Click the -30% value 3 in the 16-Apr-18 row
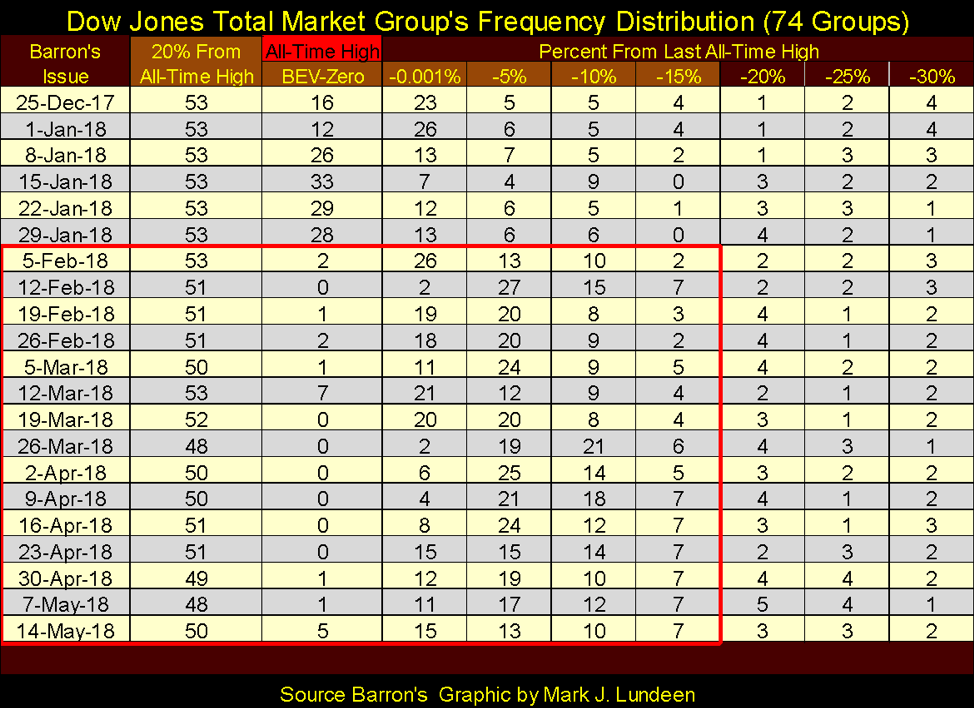The image size is (974, 708). point(932,525)
